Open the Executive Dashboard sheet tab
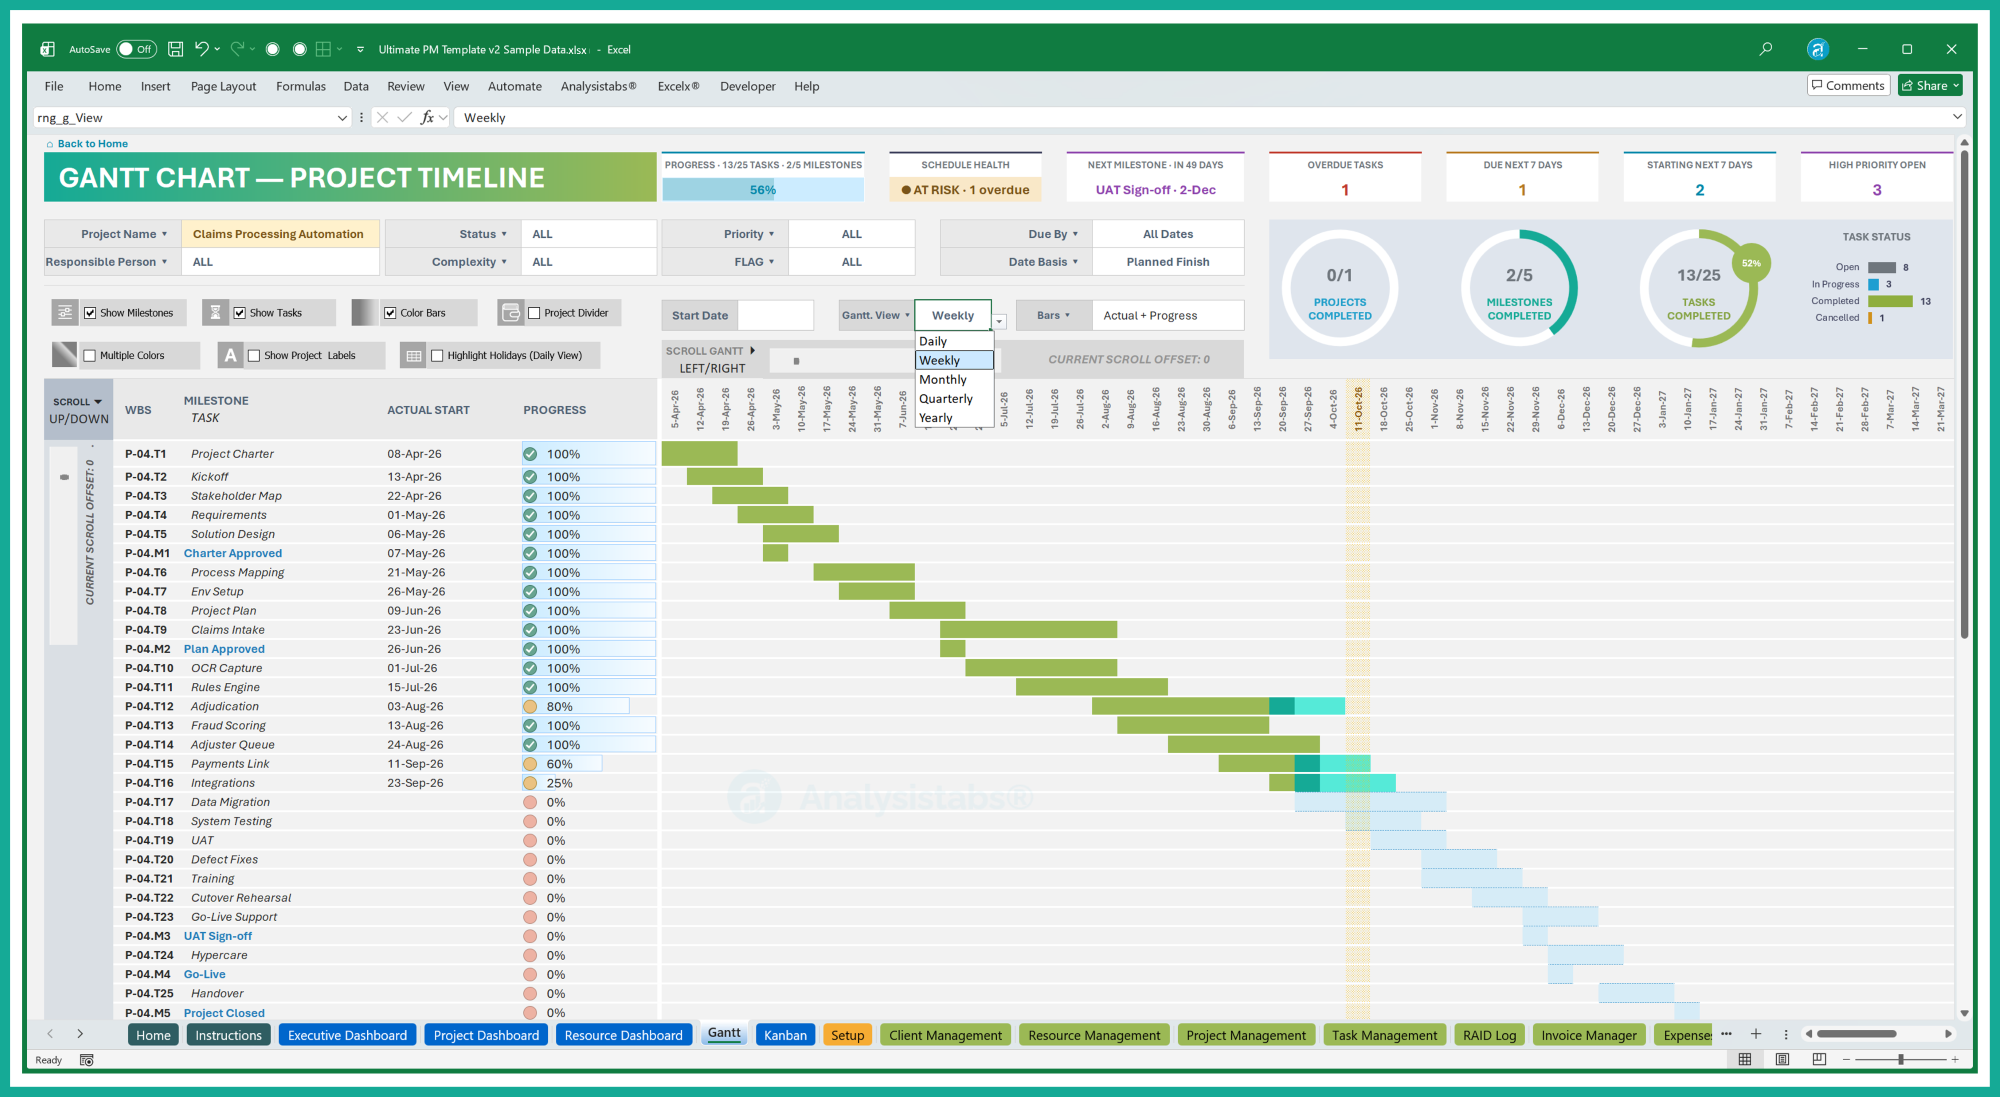This screenshot has height=1097, width=2000. point(347,1035)
